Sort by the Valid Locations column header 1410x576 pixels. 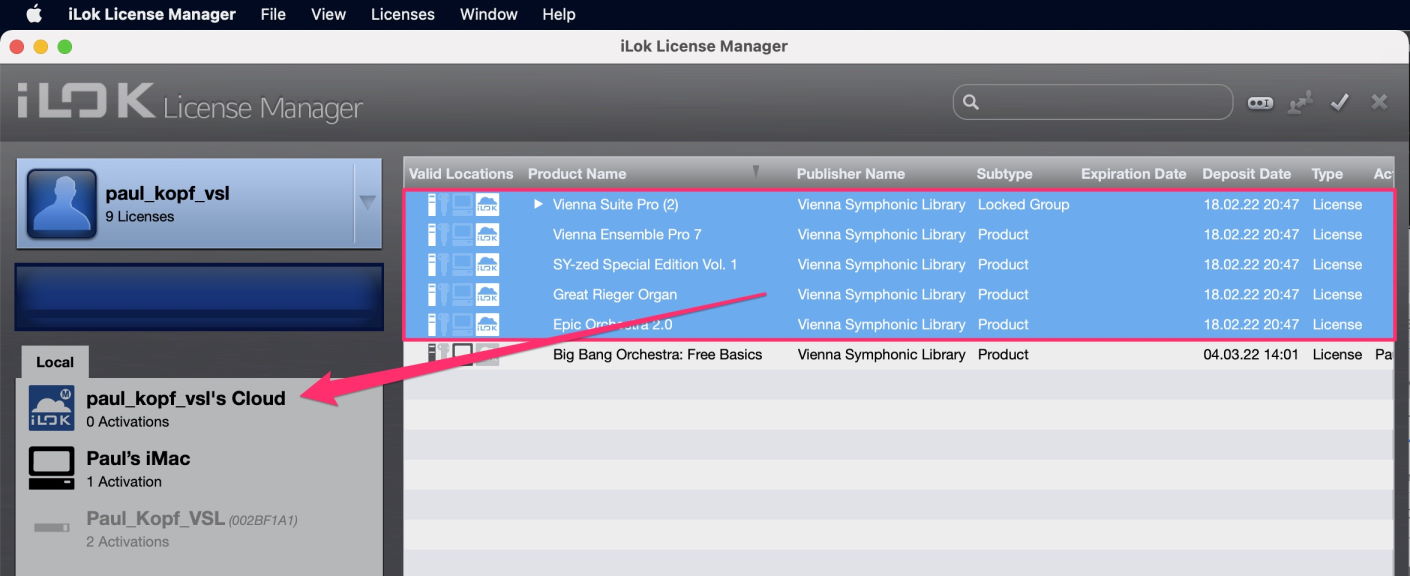[x=461, y=174]
